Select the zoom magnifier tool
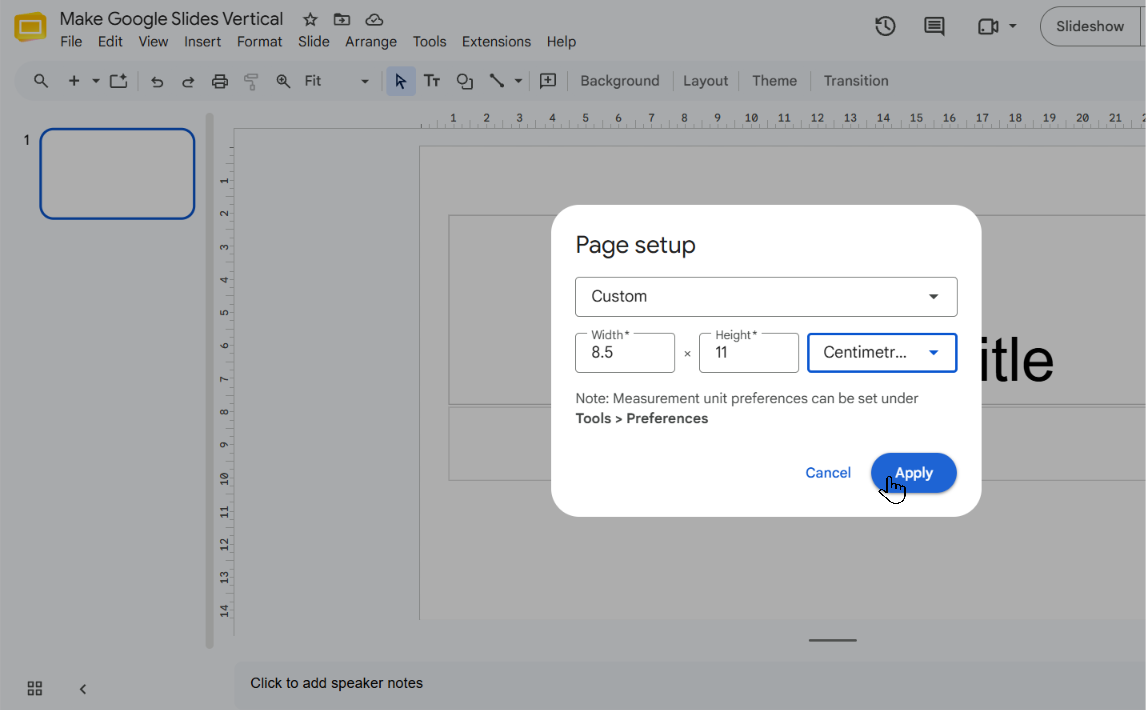Viewport: 1146px width, 710px height. (283, 81)
